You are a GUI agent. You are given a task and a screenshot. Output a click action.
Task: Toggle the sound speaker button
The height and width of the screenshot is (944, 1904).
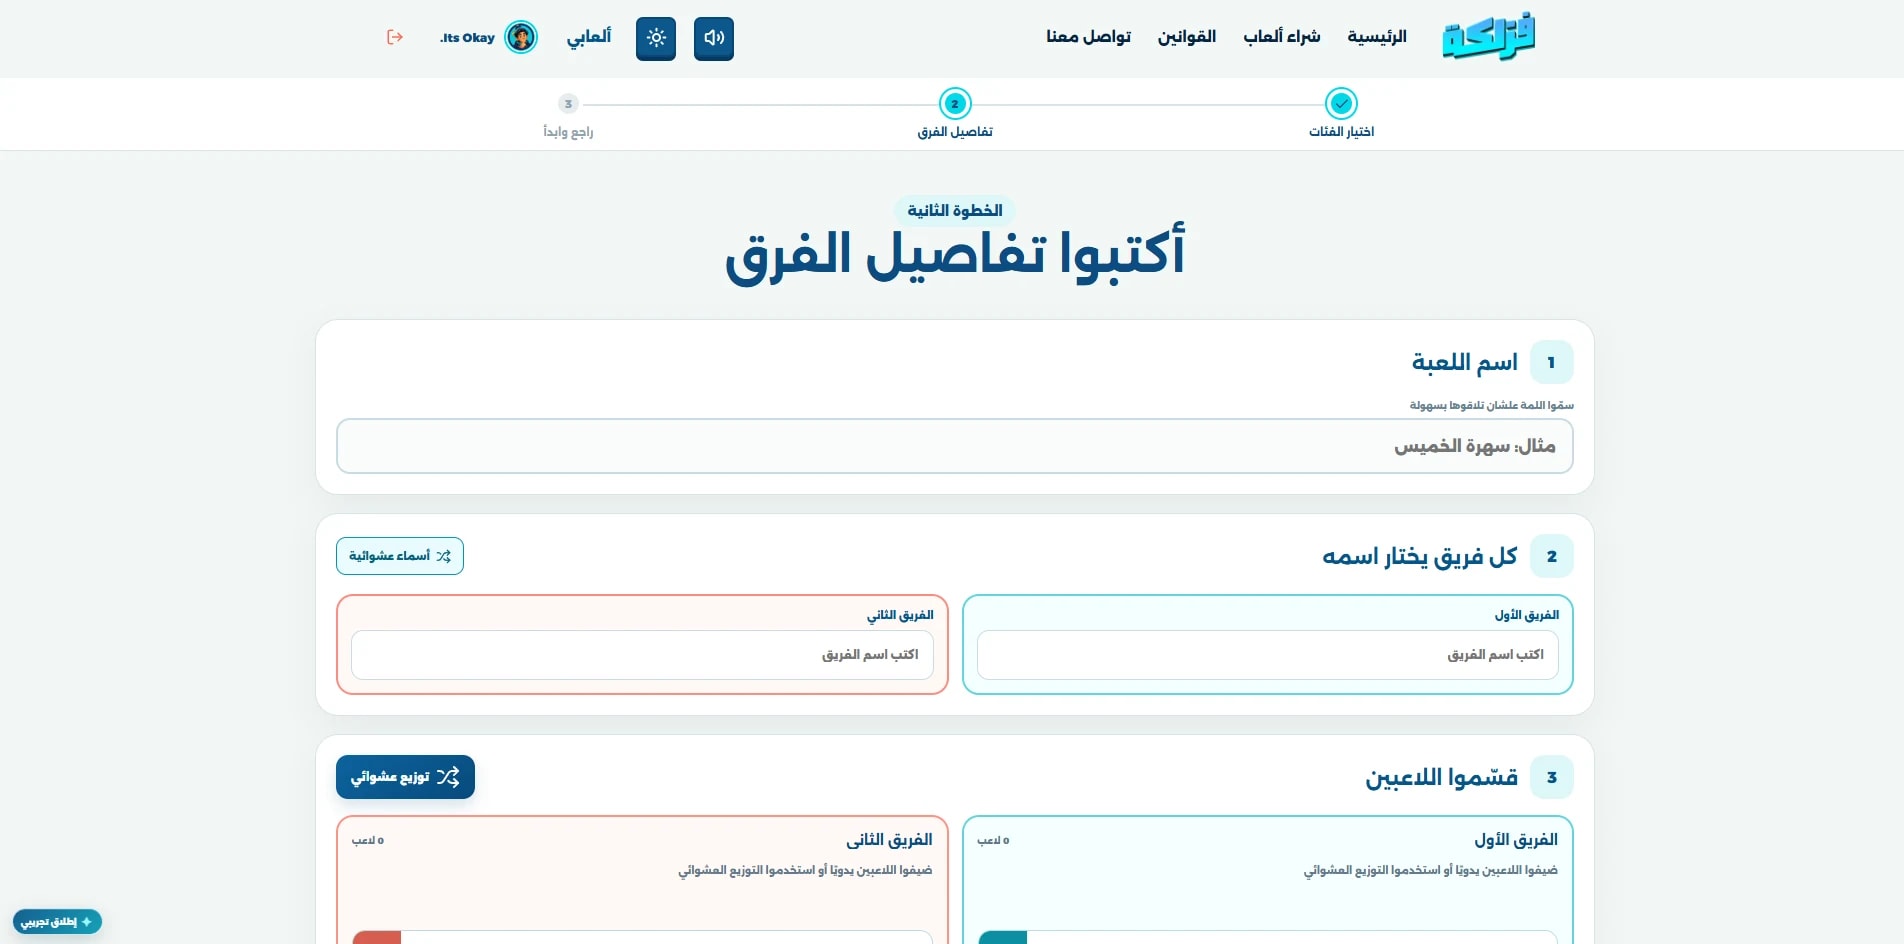coord(714,38)
